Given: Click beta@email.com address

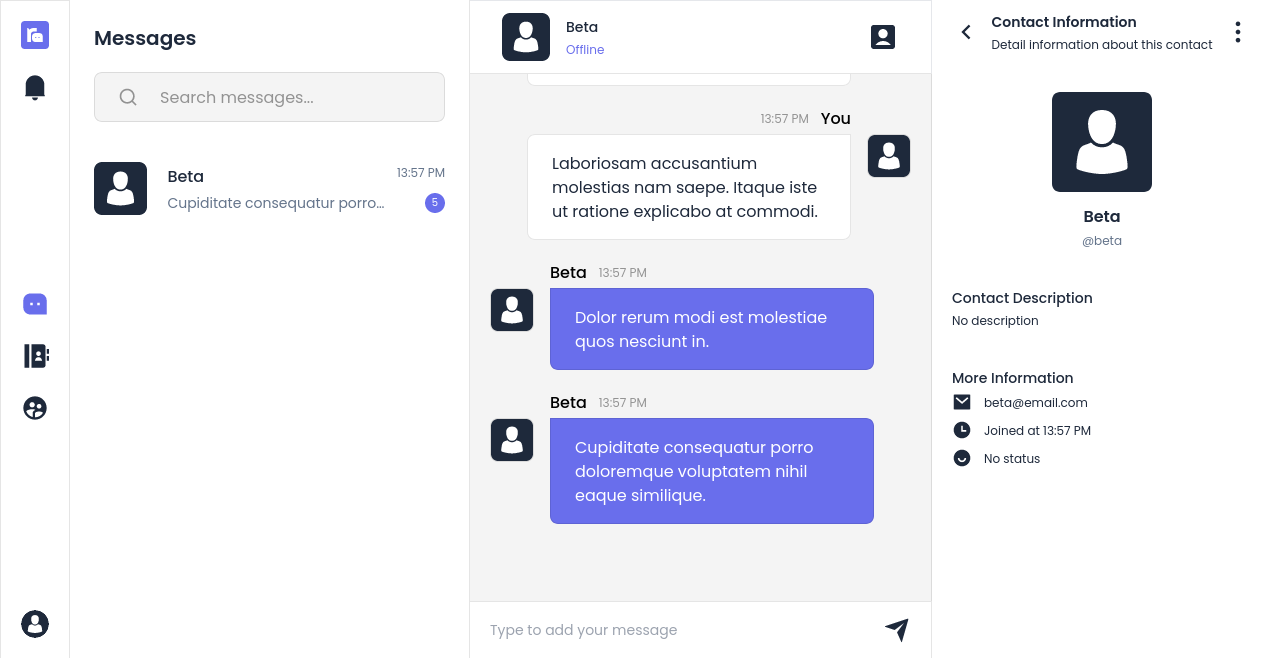Looking at the screenshot, I should [x=1035, y=402].
